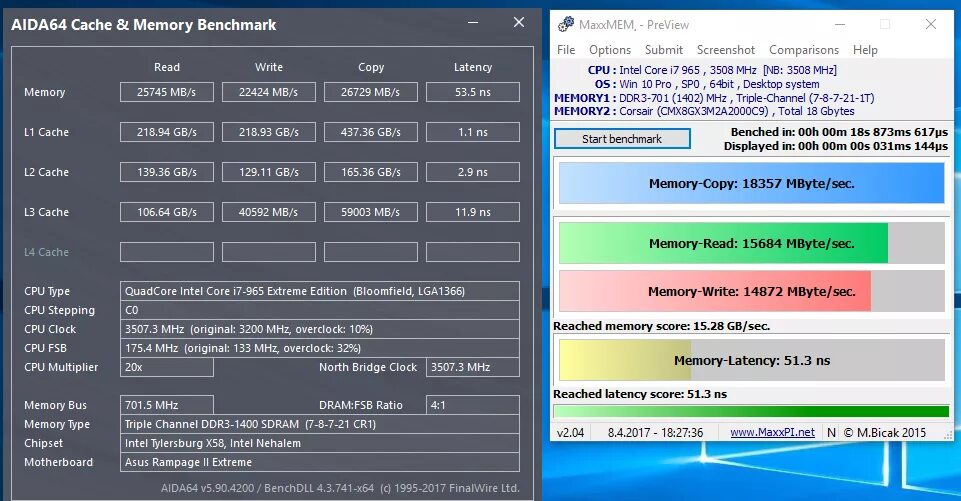Screen dimensions: 961x501
Task: Click L2 Cache Write 129.11 GB/s
Action: click(x=268, y=172)
